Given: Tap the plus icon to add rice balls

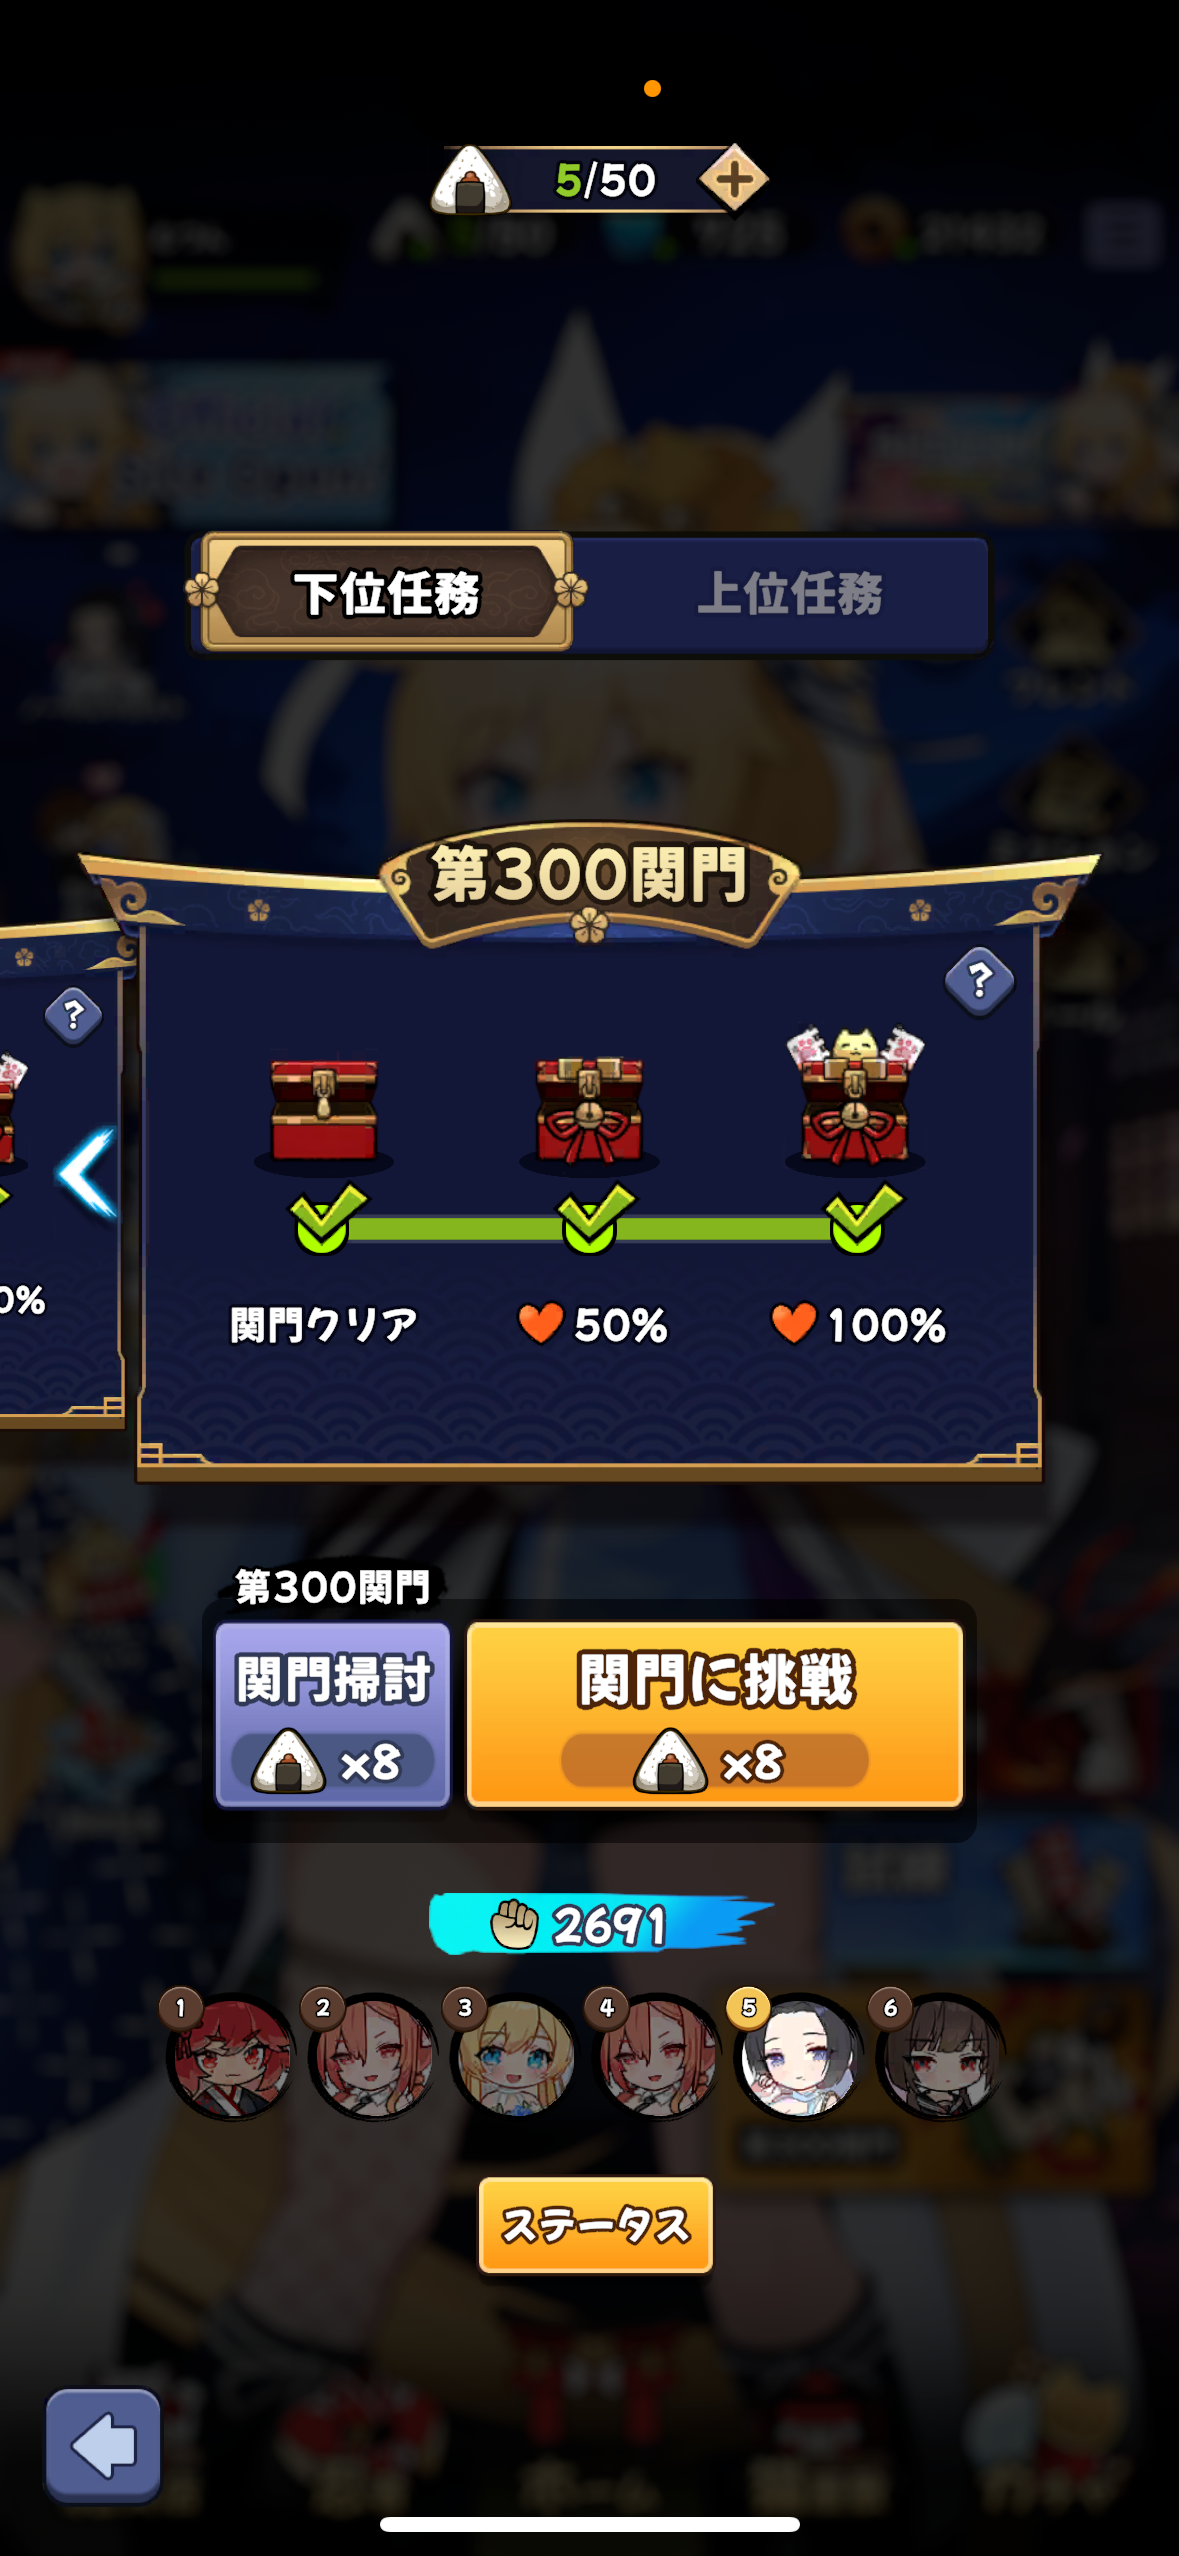Looking at the screenshot, I should (x=733, y=180).
